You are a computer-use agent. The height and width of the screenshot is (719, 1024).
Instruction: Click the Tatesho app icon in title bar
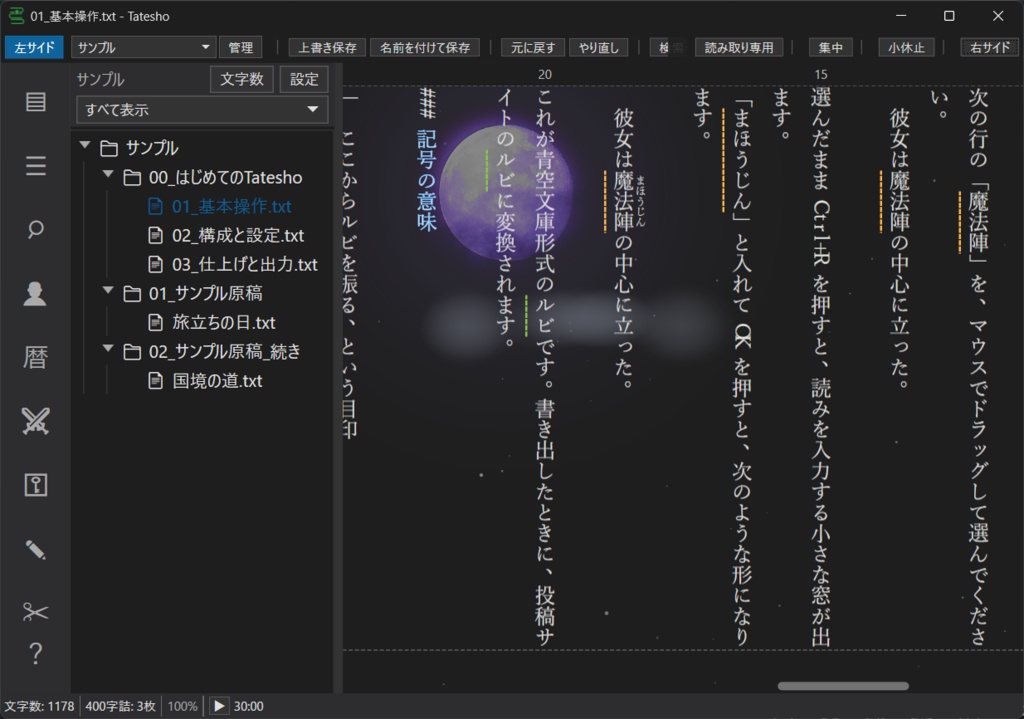pos(16,16)
